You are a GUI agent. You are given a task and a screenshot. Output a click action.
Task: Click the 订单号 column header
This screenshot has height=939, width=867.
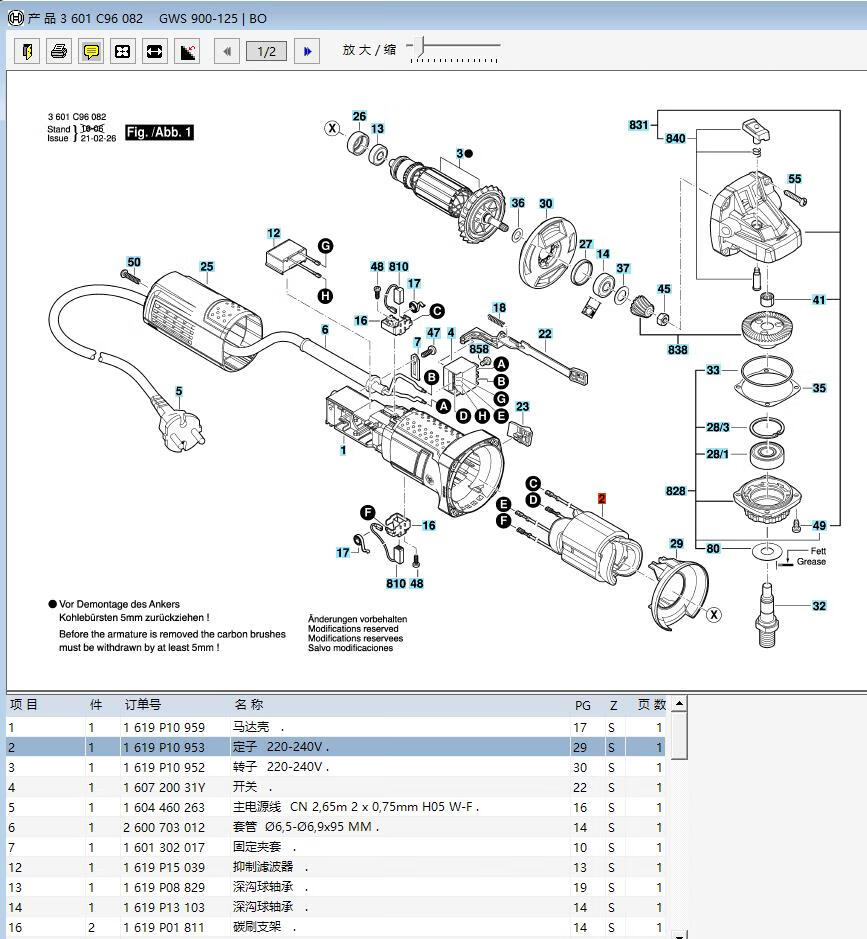[143, 705]
